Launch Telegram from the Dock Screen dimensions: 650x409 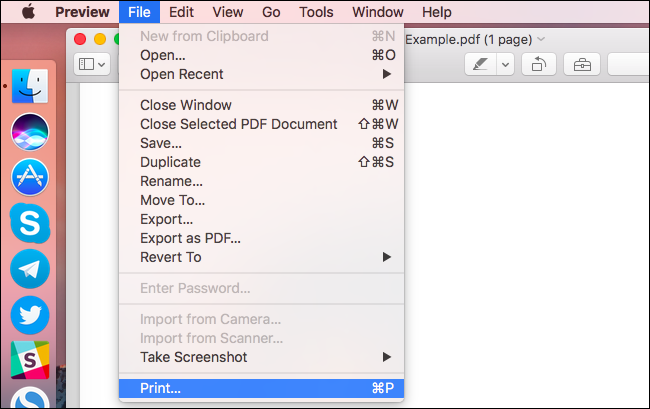point(30,269)
